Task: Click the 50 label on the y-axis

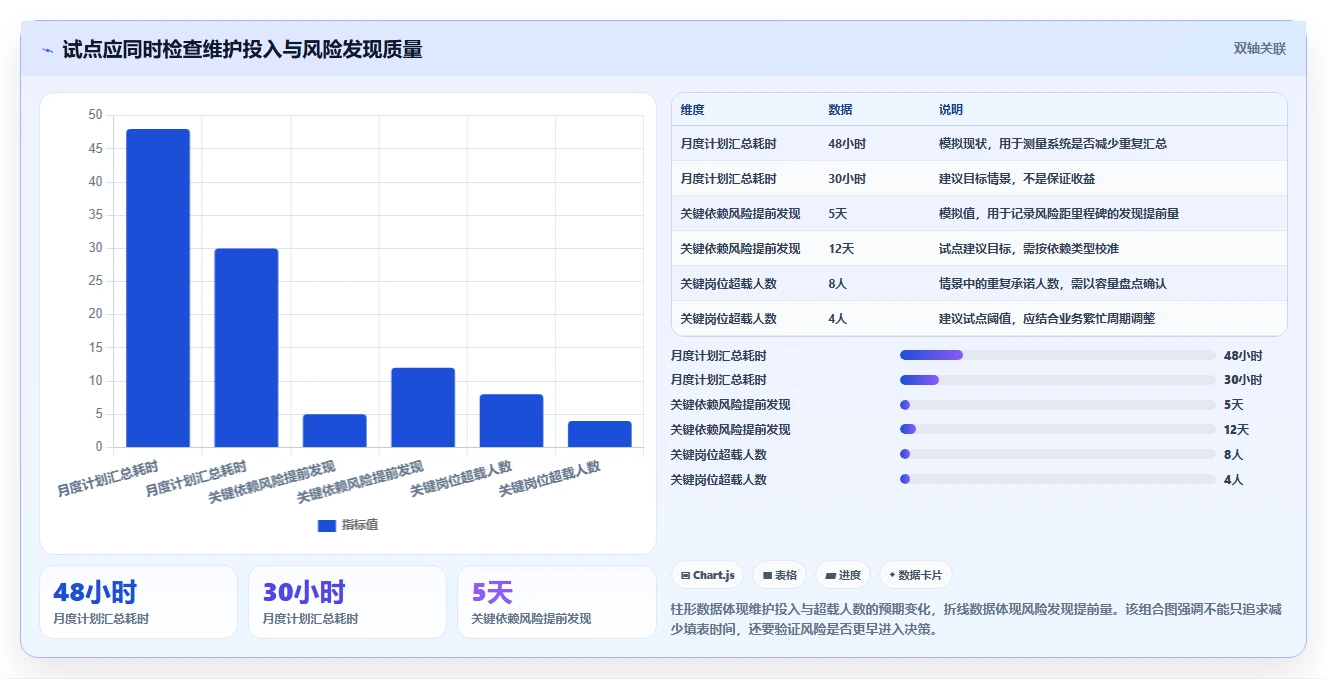Action: pos(95,115)
